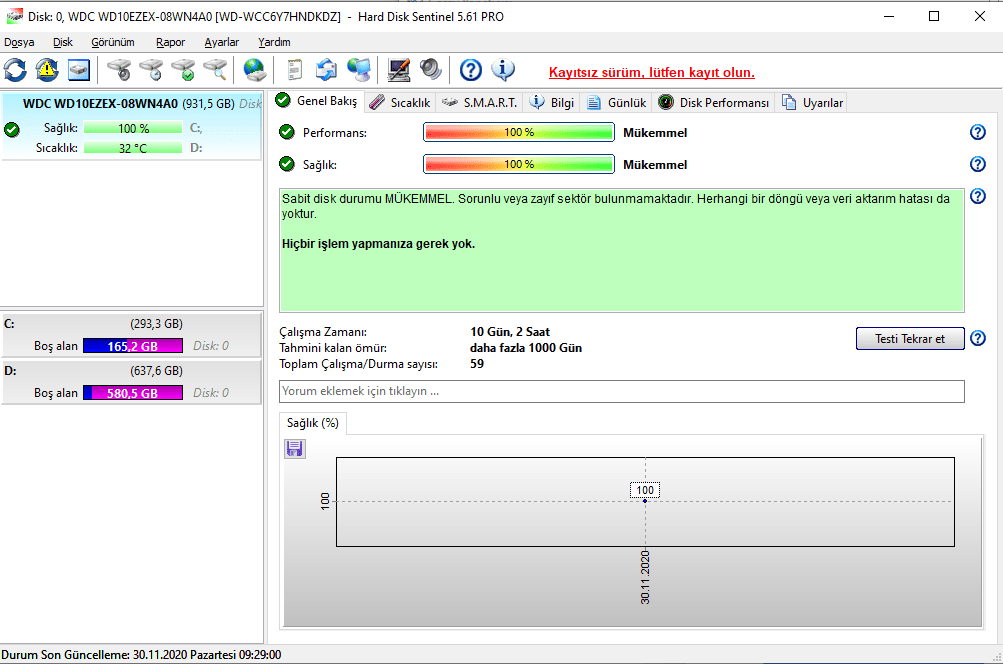Open the Rapor menu
This screenshot has height=664, width=1003.
(170, 42)
